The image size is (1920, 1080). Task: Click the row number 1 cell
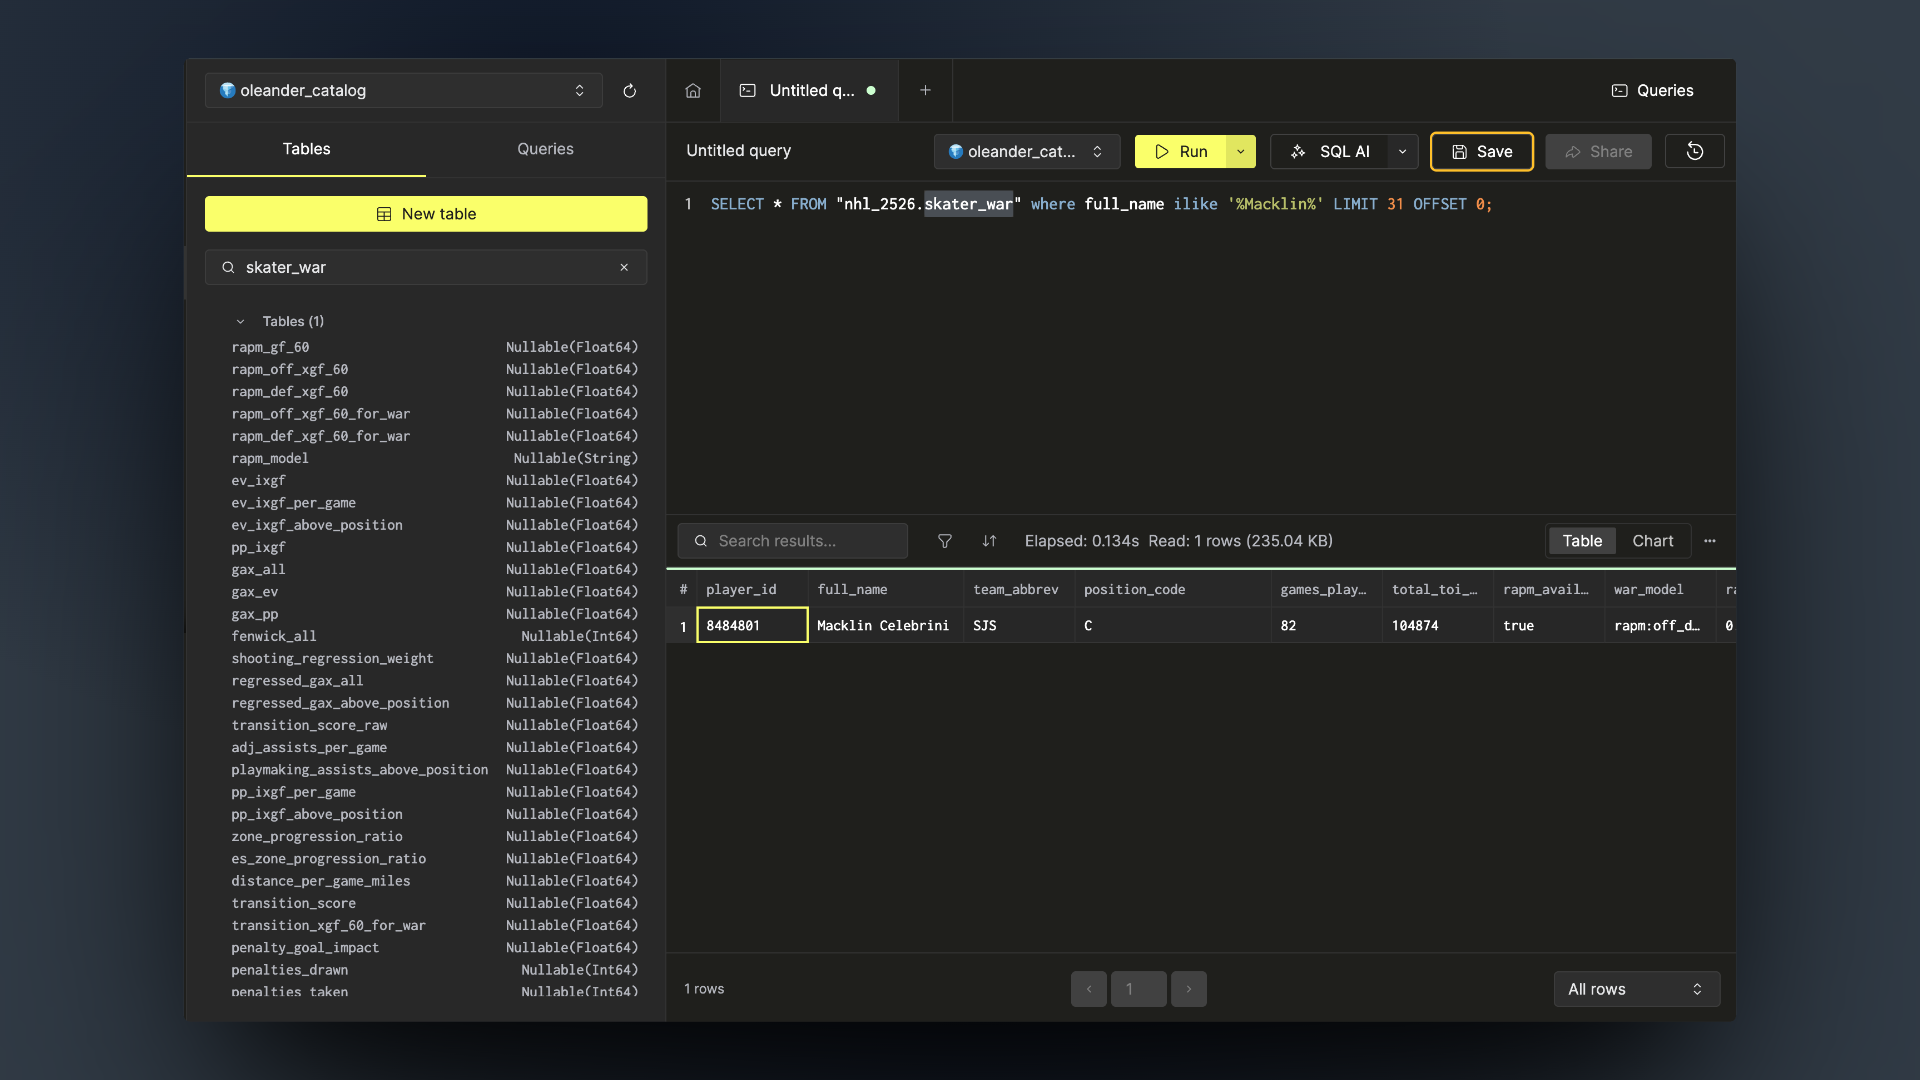(683, 626)
